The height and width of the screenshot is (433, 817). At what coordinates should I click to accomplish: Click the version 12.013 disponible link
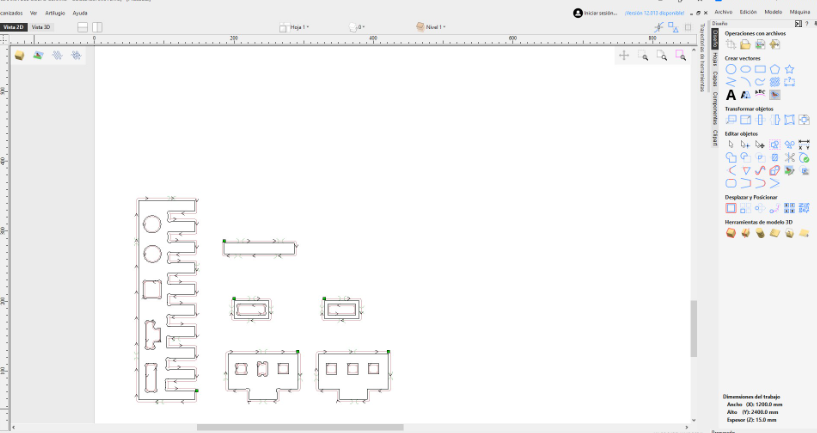coord(654,13)
